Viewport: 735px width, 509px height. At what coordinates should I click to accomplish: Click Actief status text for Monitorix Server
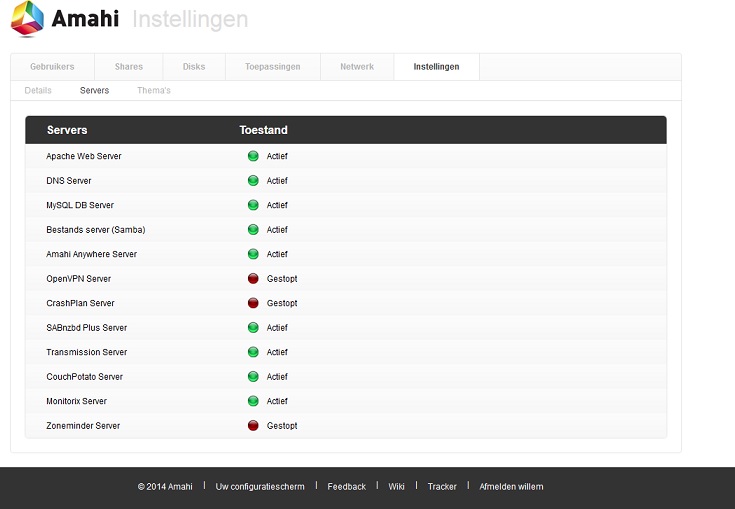click(277, 401)
